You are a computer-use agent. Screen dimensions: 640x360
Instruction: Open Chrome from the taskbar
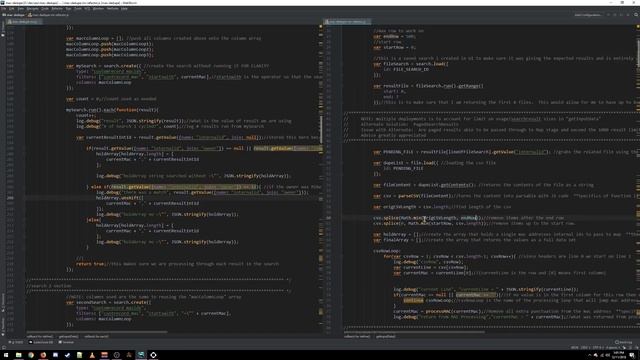pos(31,355)
